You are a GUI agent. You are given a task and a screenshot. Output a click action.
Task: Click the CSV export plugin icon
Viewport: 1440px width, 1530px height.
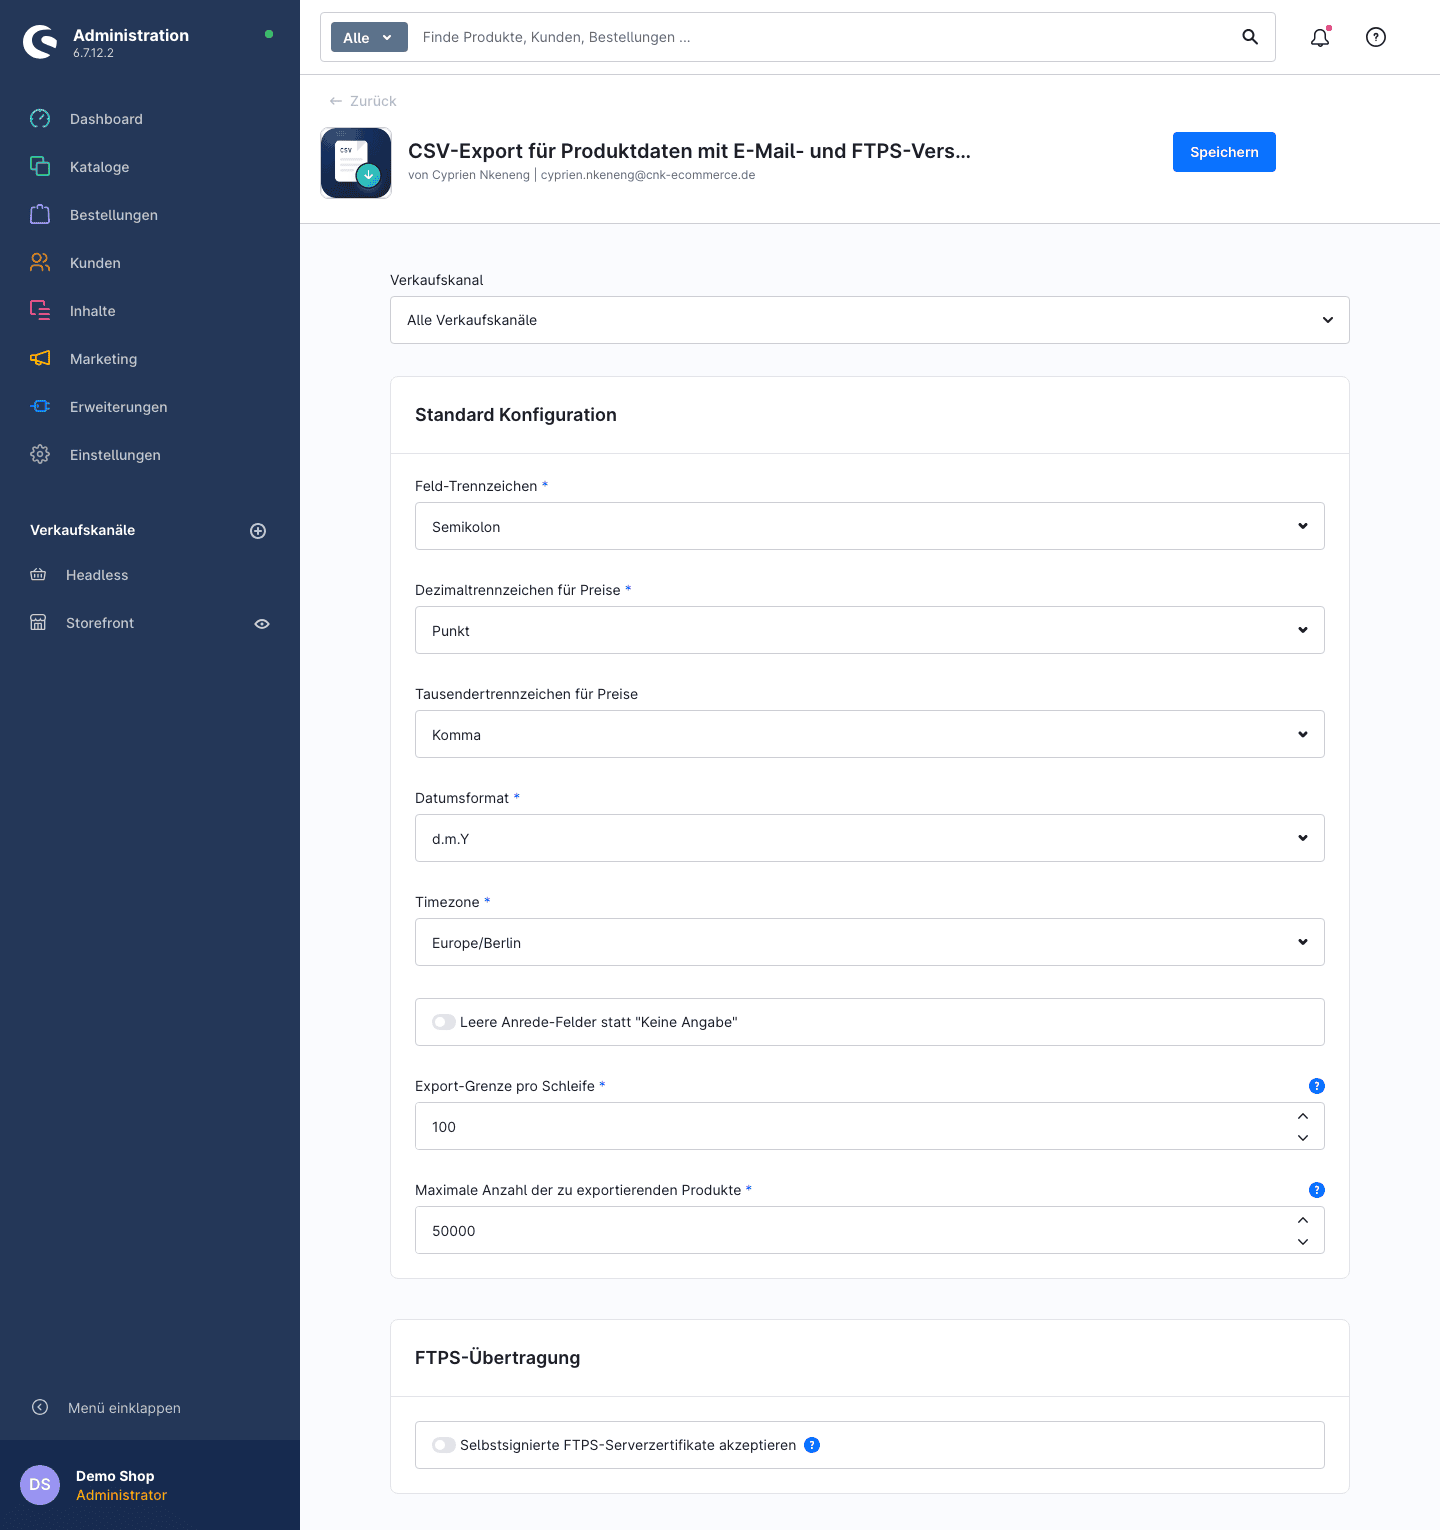tap(356, 163)
